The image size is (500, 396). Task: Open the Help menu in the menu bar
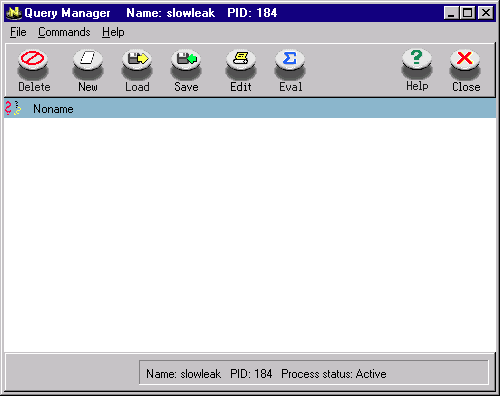113,32
